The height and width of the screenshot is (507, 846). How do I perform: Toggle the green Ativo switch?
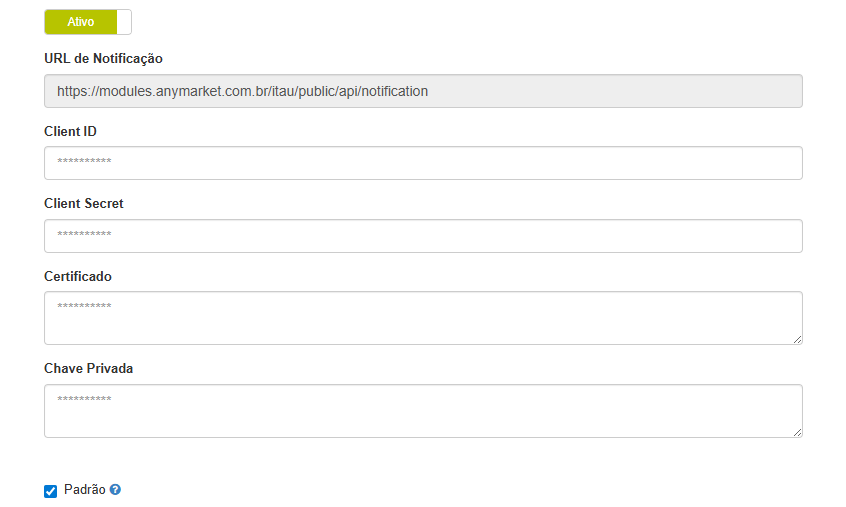tap(81, 22)
